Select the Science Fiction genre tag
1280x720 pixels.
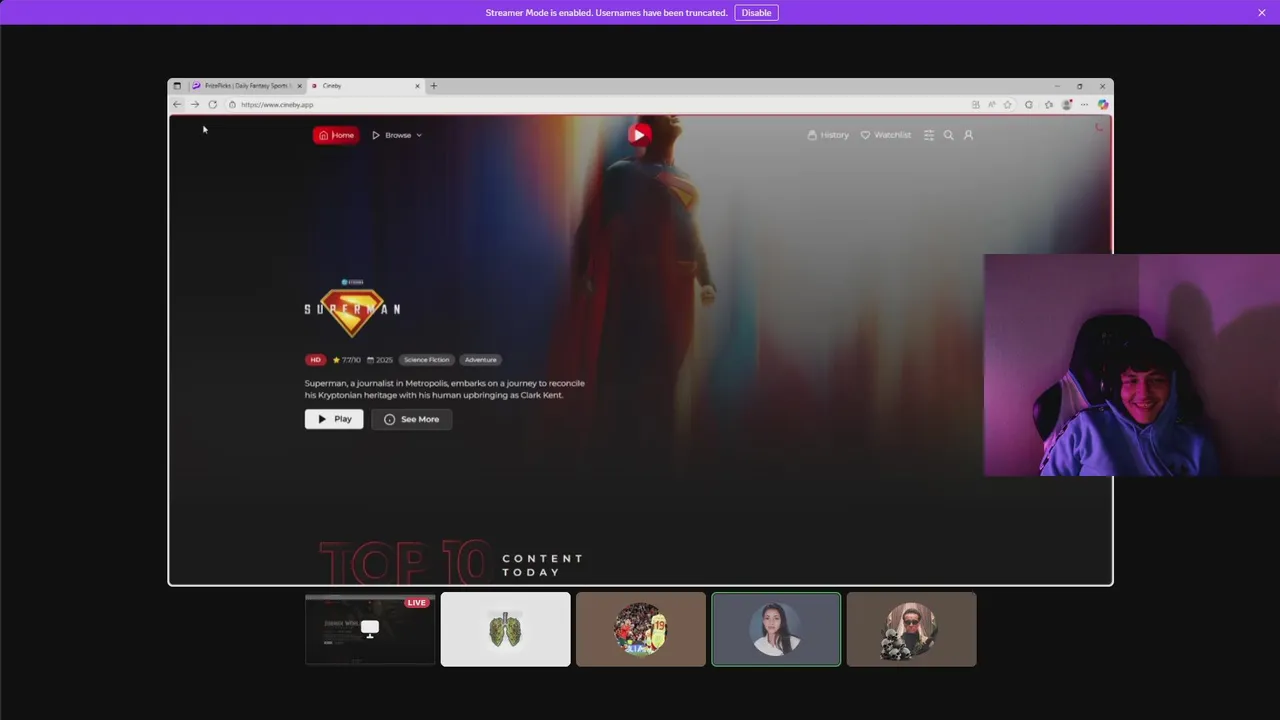(427, 360)
